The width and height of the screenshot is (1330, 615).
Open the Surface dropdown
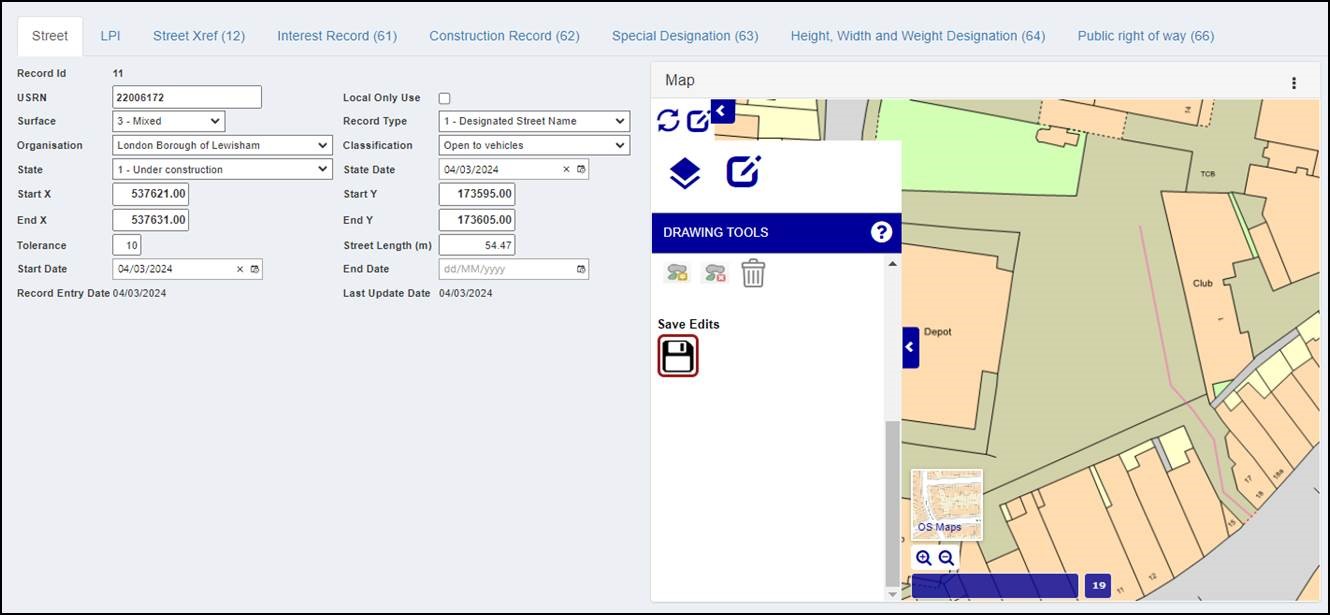pyautogui.click(x=169, y=121)
